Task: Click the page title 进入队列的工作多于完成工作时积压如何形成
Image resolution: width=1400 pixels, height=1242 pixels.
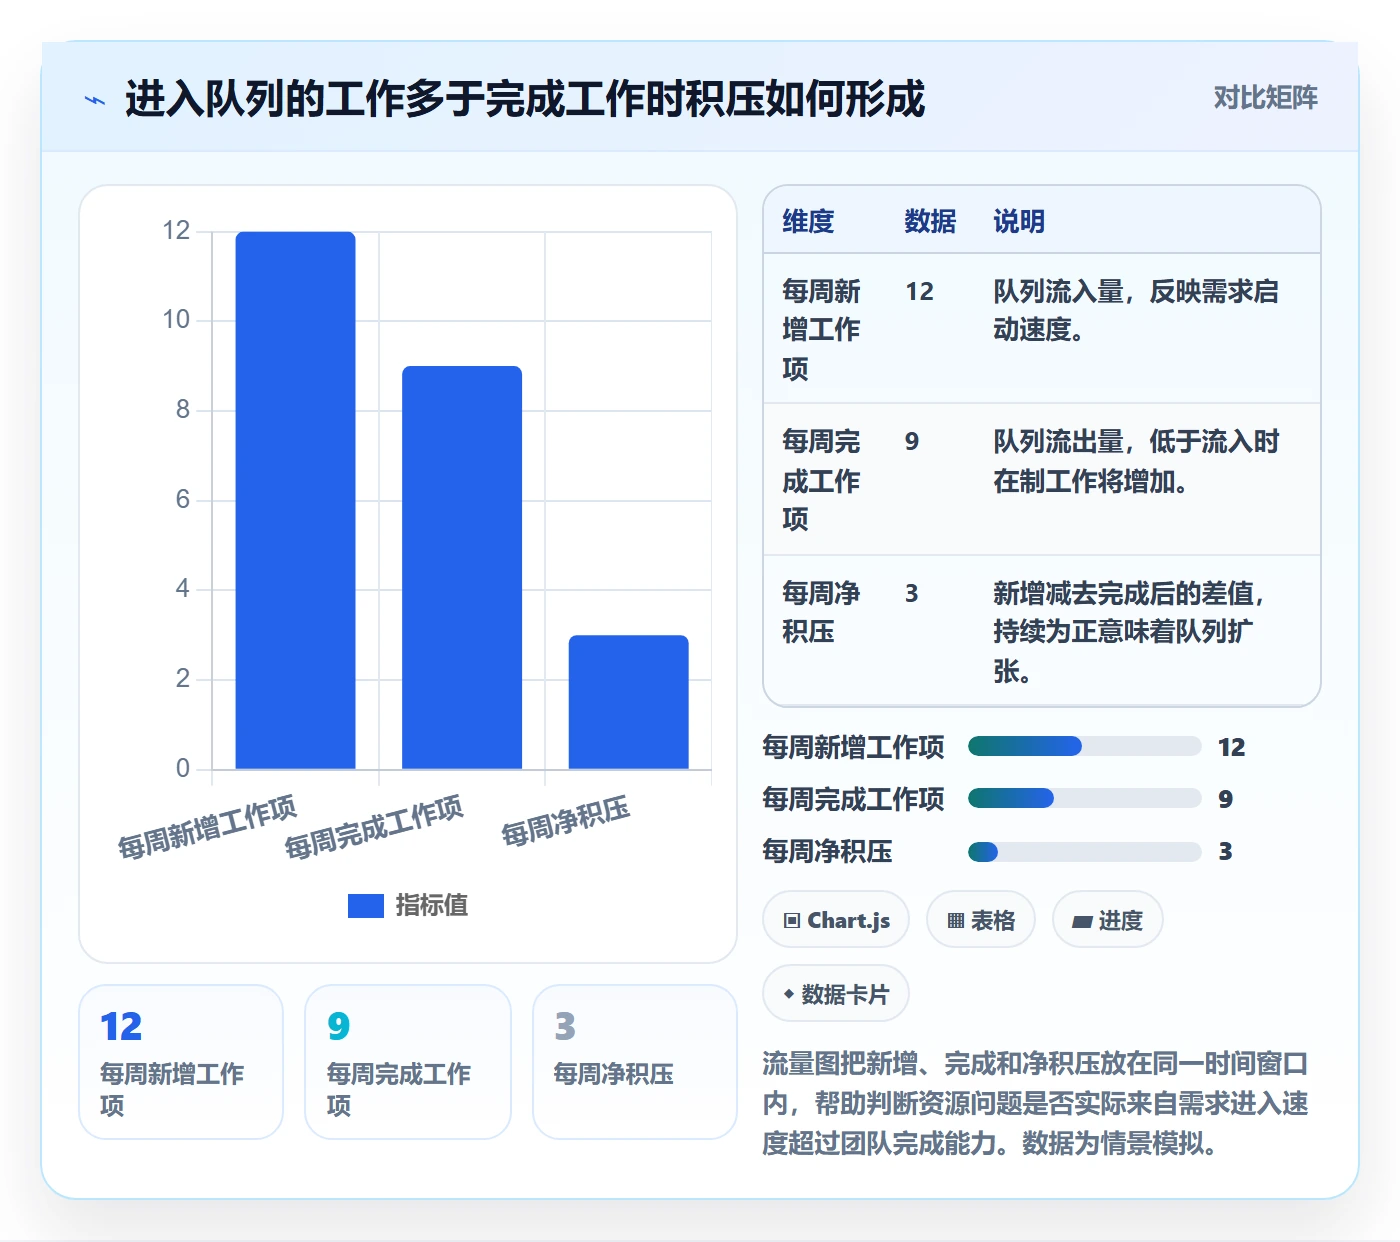Action: click(x=525, y=99)
